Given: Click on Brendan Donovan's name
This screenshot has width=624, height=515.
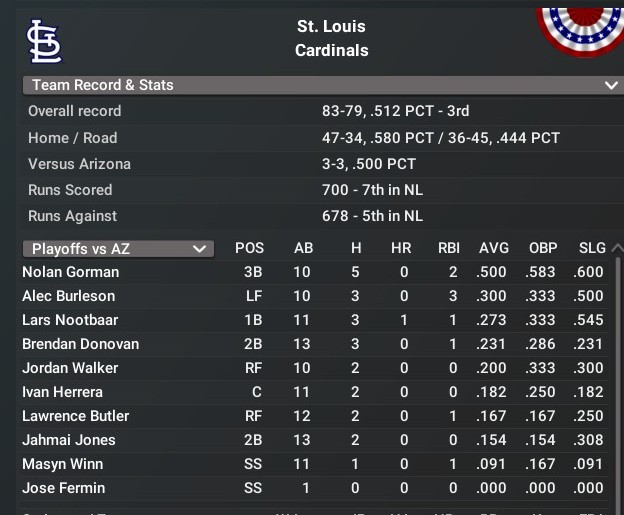Looking at the screenshot, I should coord(80,344).
